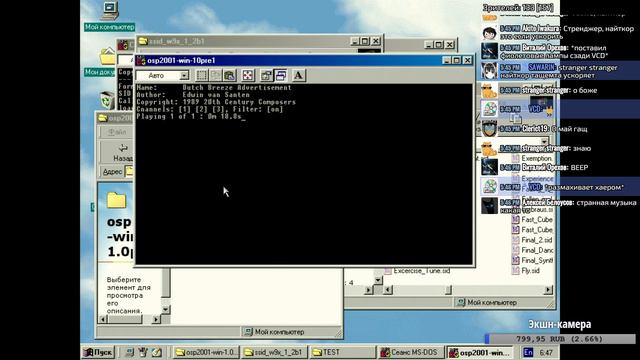Viewport: 640px width, 360px height.
Task: Switch to TEST taskbar button
Action: click(342, 352)
